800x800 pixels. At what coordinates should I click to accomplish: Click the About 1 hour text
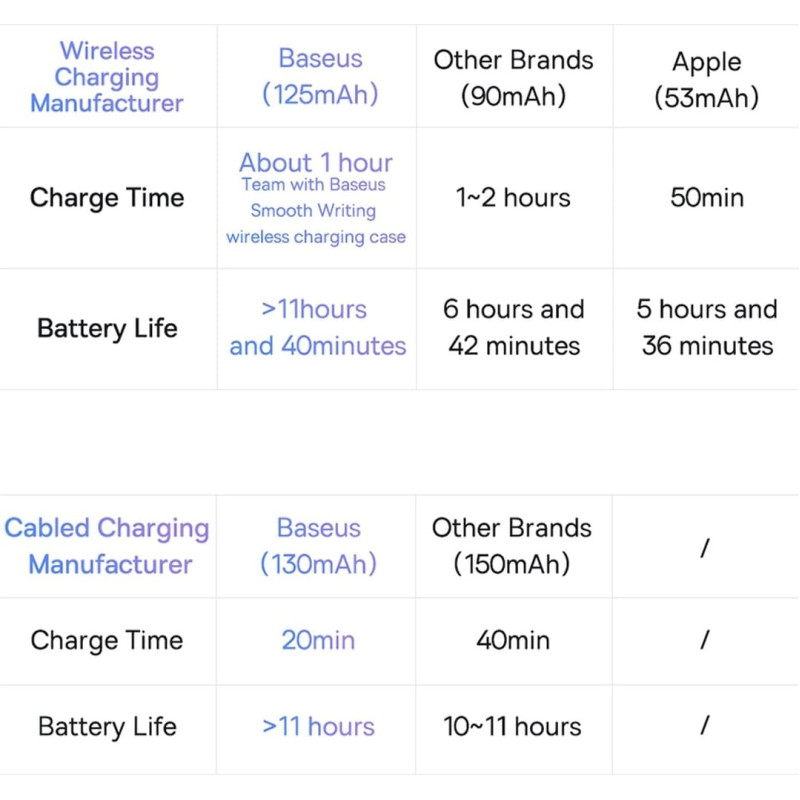click(316, 163)
